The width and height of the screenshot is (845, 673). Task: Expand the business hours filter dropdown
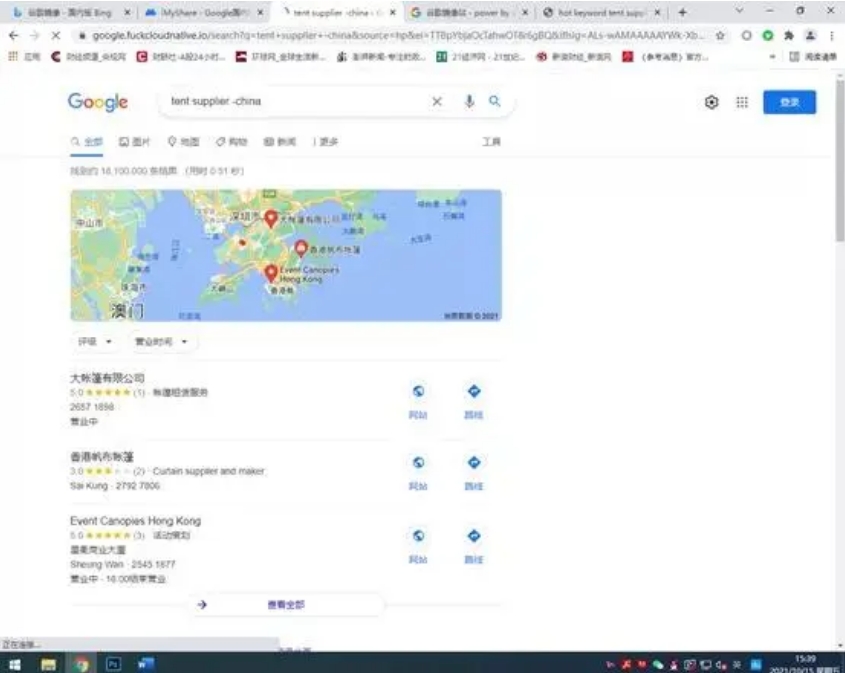pyautogui.click(x=161, y=342)
